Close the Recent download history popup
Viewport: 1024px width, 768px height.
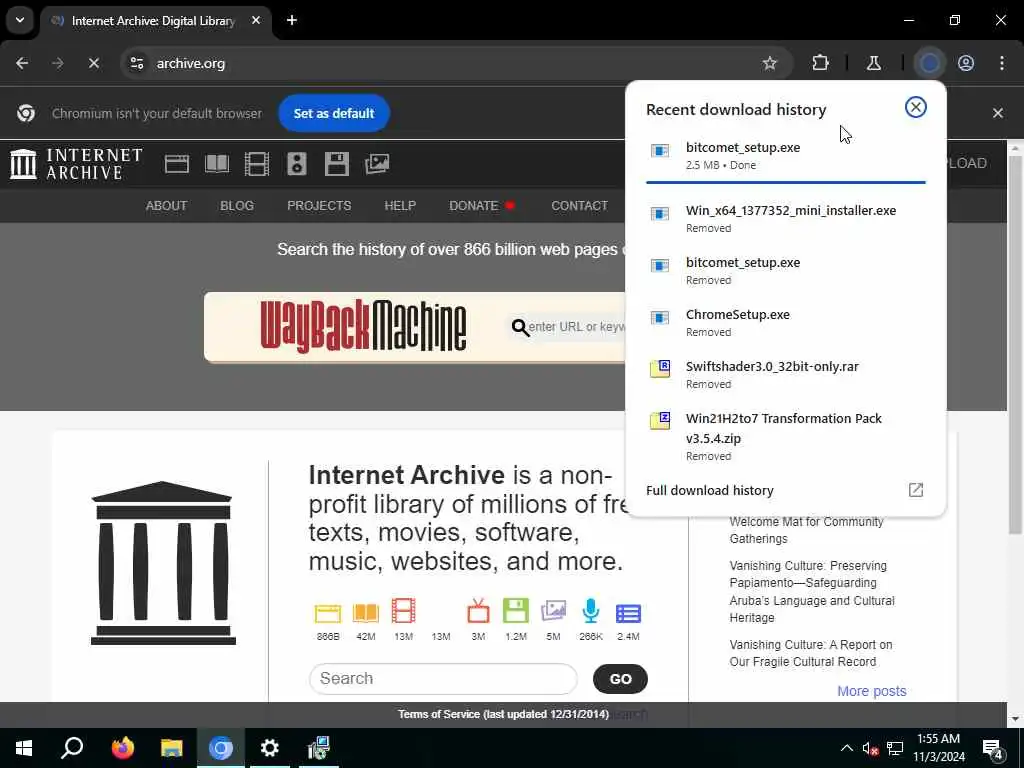coord(916,107)
